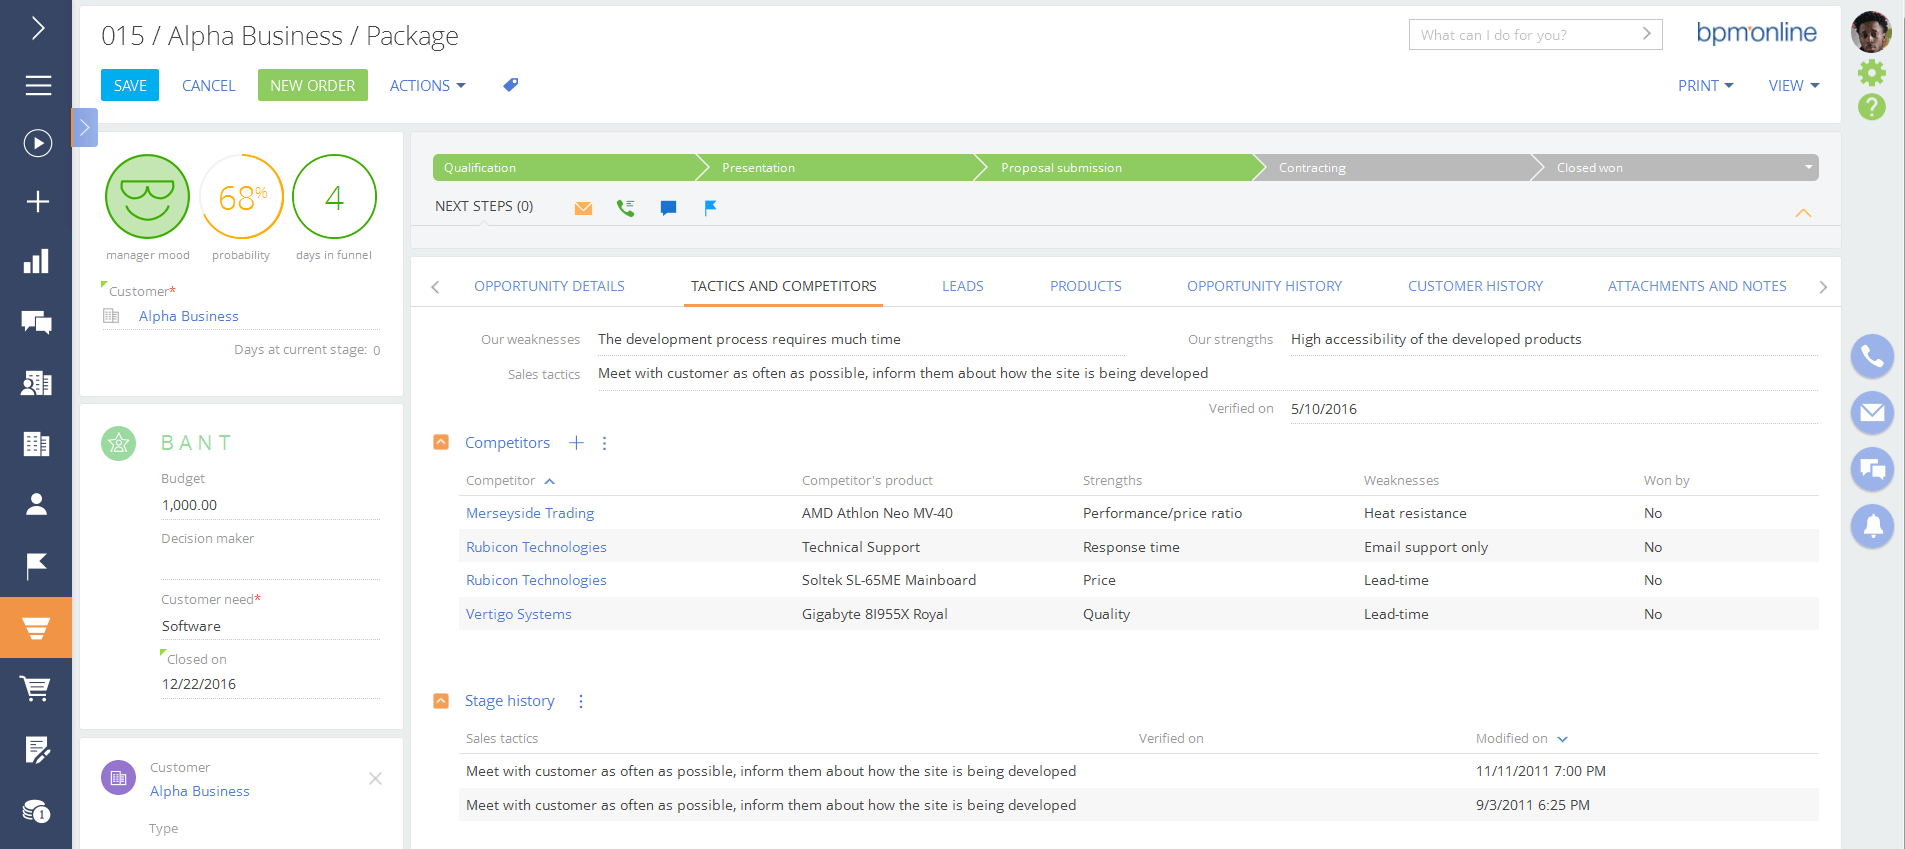Switch to CUSTOMER HISTORY tab
The image size is (1905, 849).
1476,286
